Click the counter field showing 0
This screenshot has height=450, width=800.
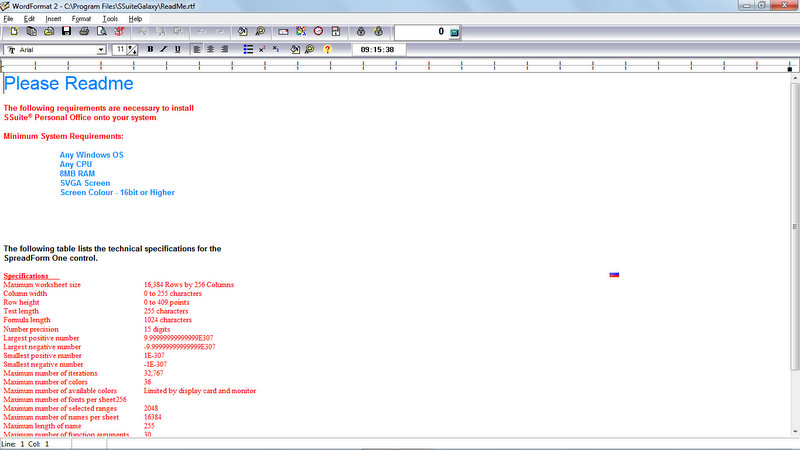[421, 32]
